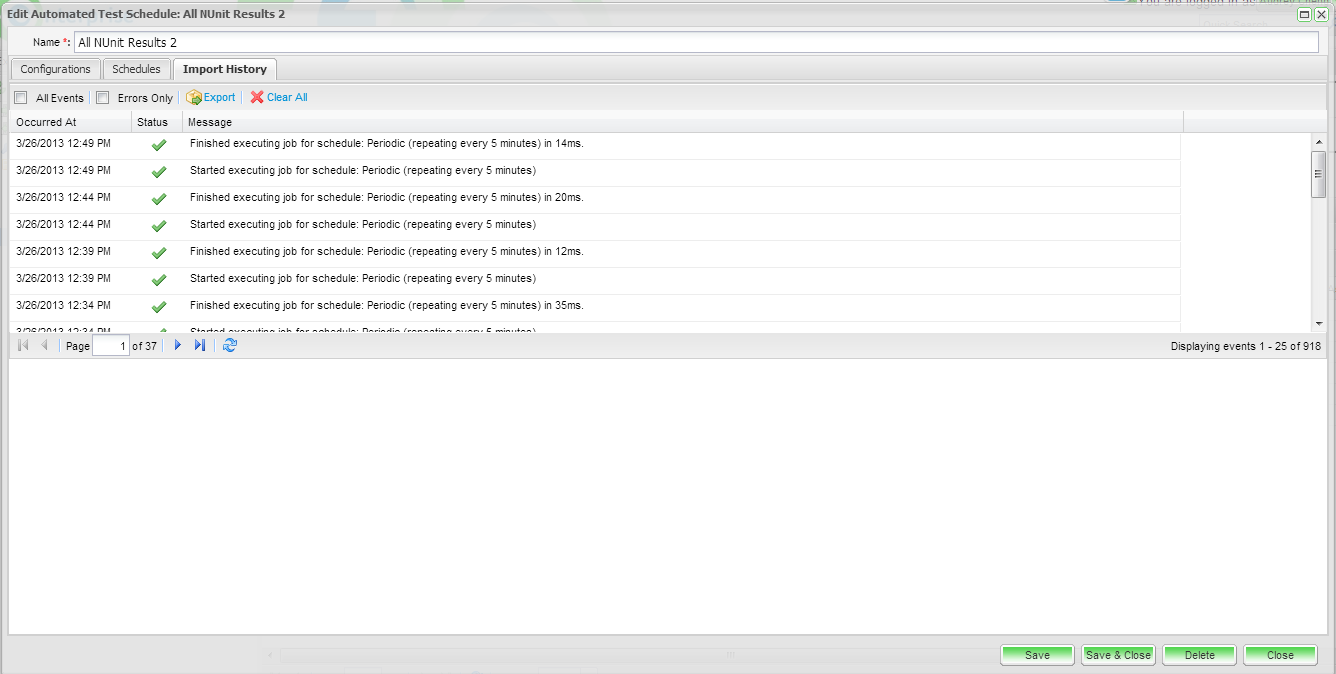Click the green checkmark in the first row
The image size is (1336, 674).
pyautogui.click(x=158, y=145)
